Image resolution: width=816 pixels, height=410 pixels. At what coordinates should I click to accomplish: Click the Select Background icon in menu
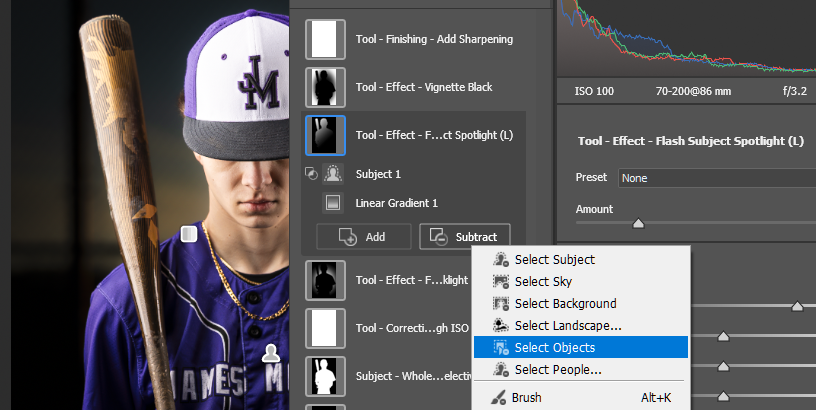point(501,303)
